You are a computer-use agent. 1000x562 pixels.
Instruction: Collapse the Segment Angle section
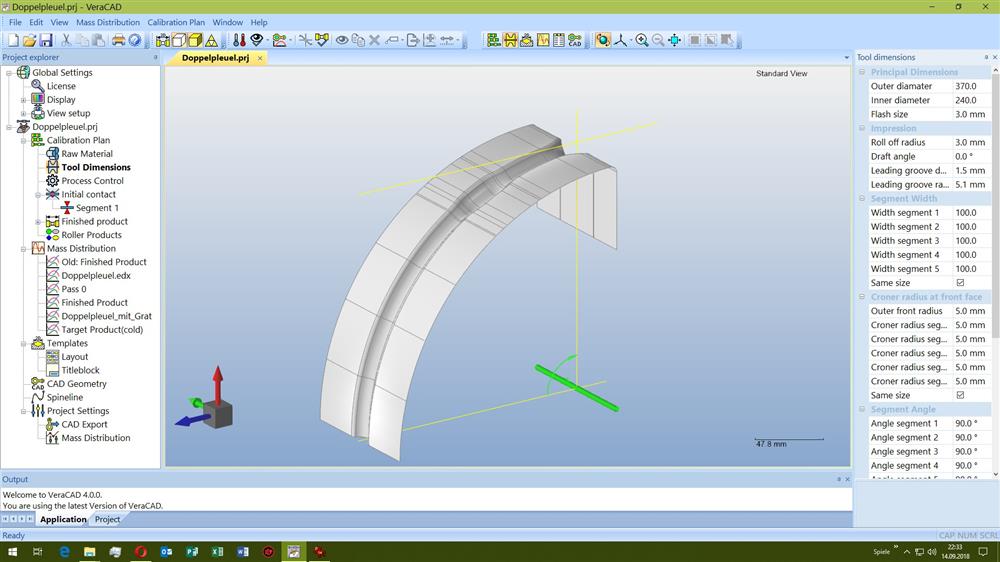862,409
